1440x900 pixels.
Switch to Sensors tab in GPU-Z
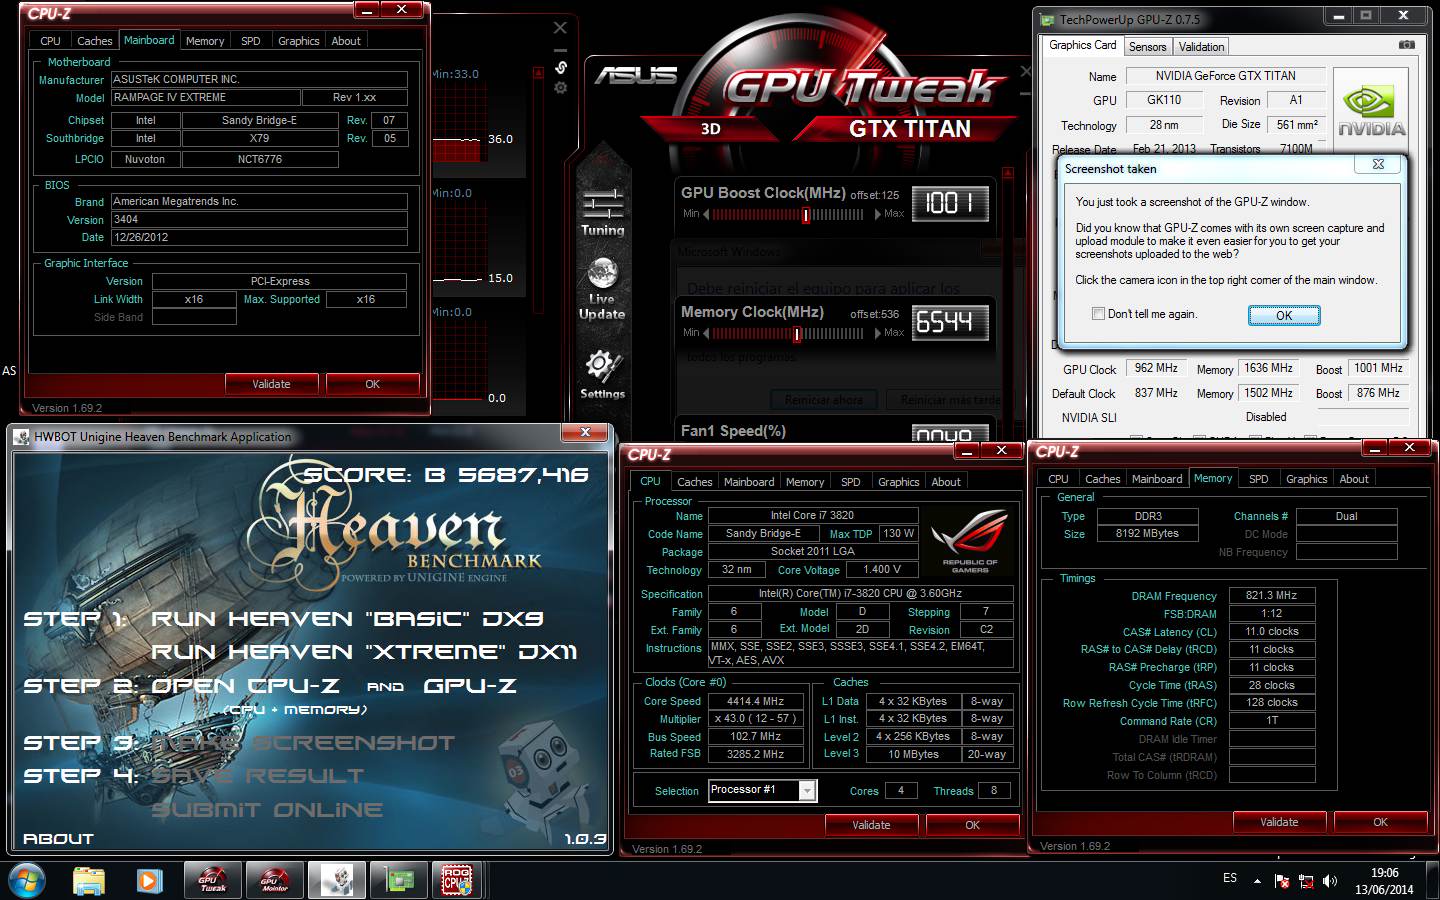click(x=1147, y=47)
